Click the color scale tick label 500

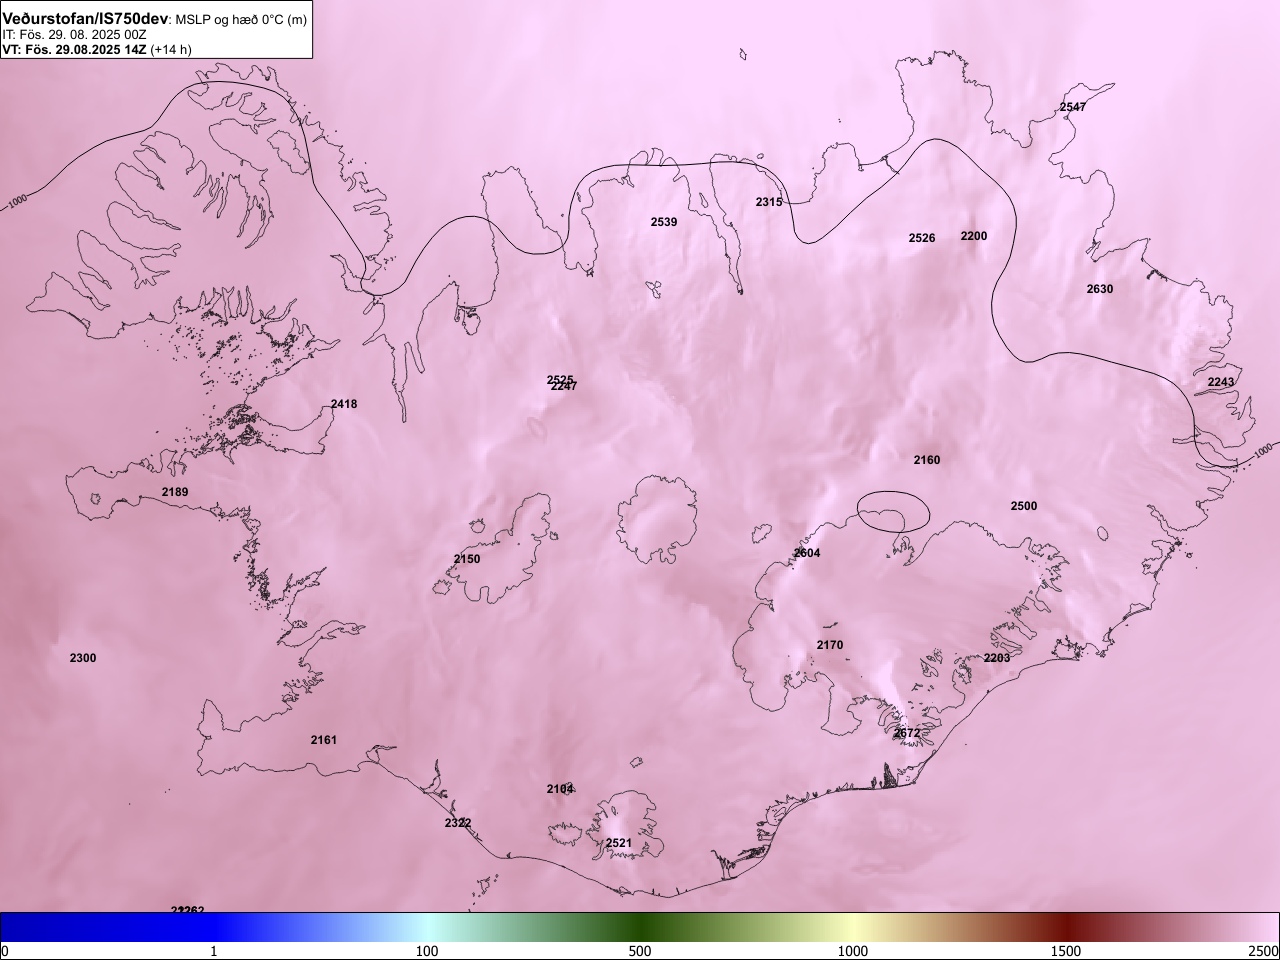coord(640,950)
